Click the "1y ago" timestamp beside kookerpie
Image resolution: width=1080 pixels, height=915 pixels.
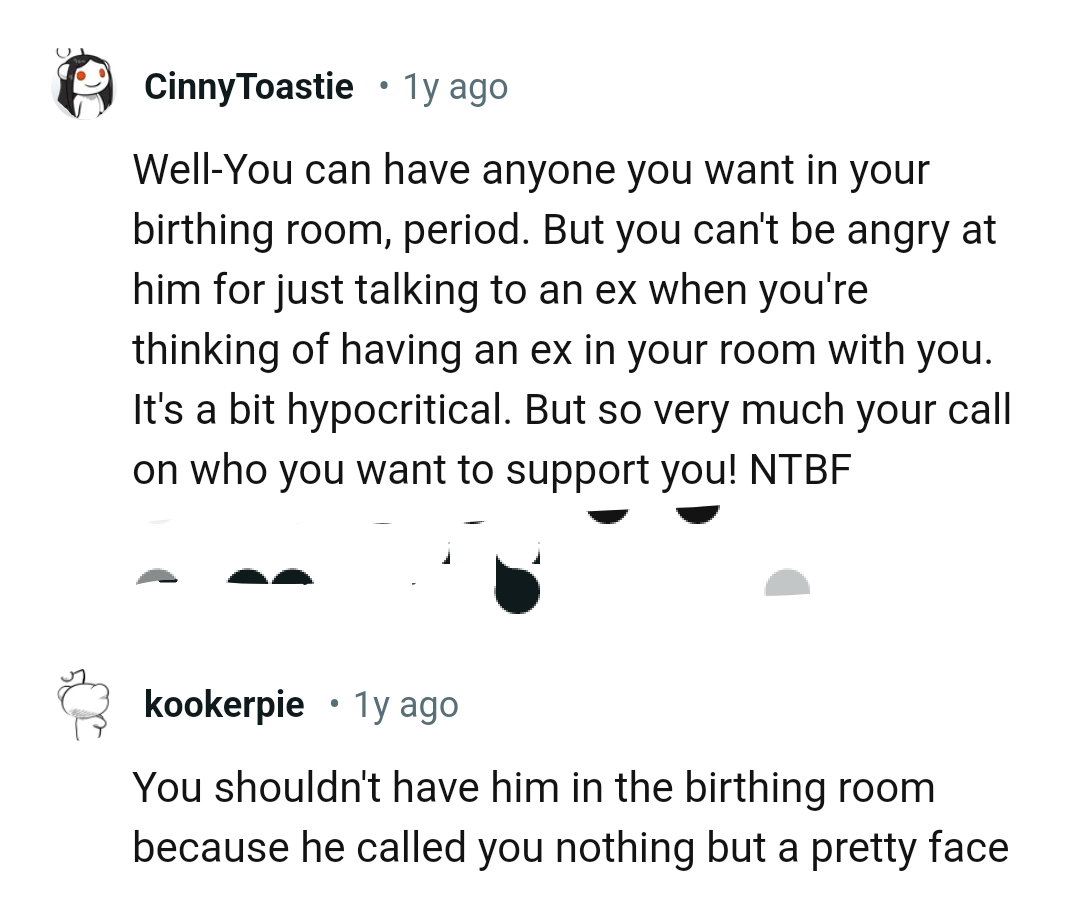405,705
